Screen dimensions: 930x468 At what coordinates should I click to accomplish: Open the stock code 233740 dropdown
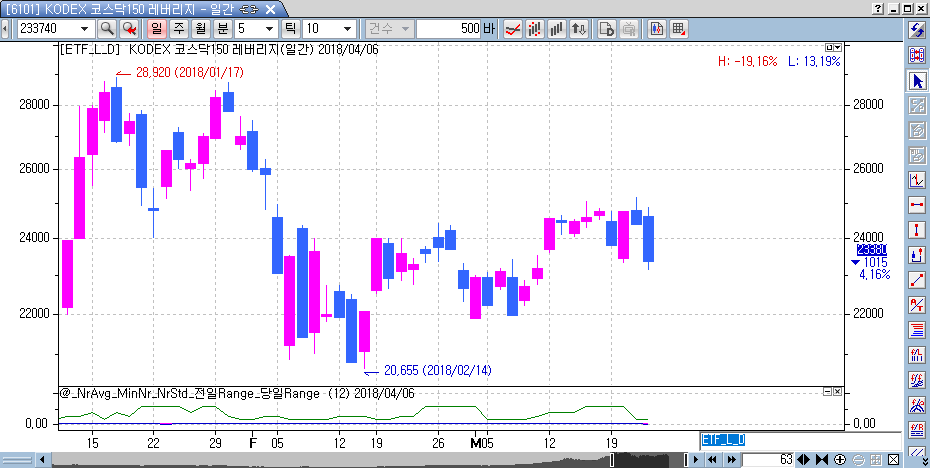(x=83, y=28)
